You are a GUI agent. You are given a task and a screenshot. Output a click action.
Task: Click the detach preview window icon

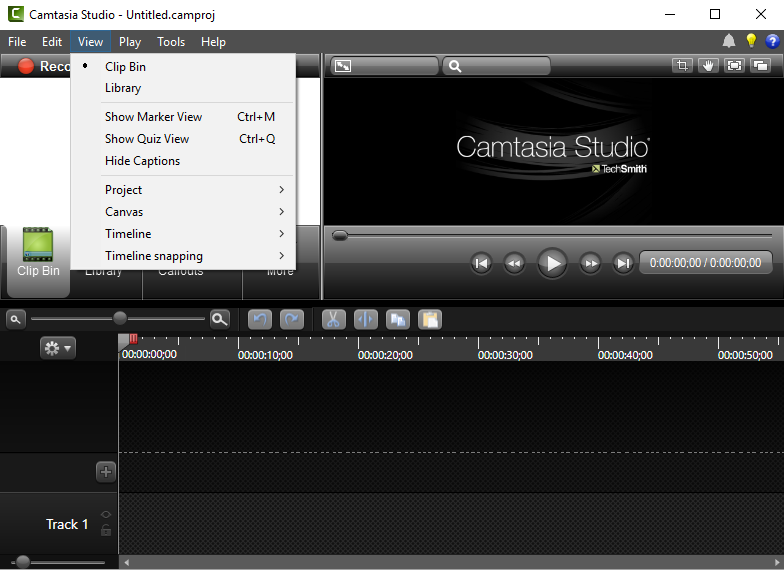point(760,66)
